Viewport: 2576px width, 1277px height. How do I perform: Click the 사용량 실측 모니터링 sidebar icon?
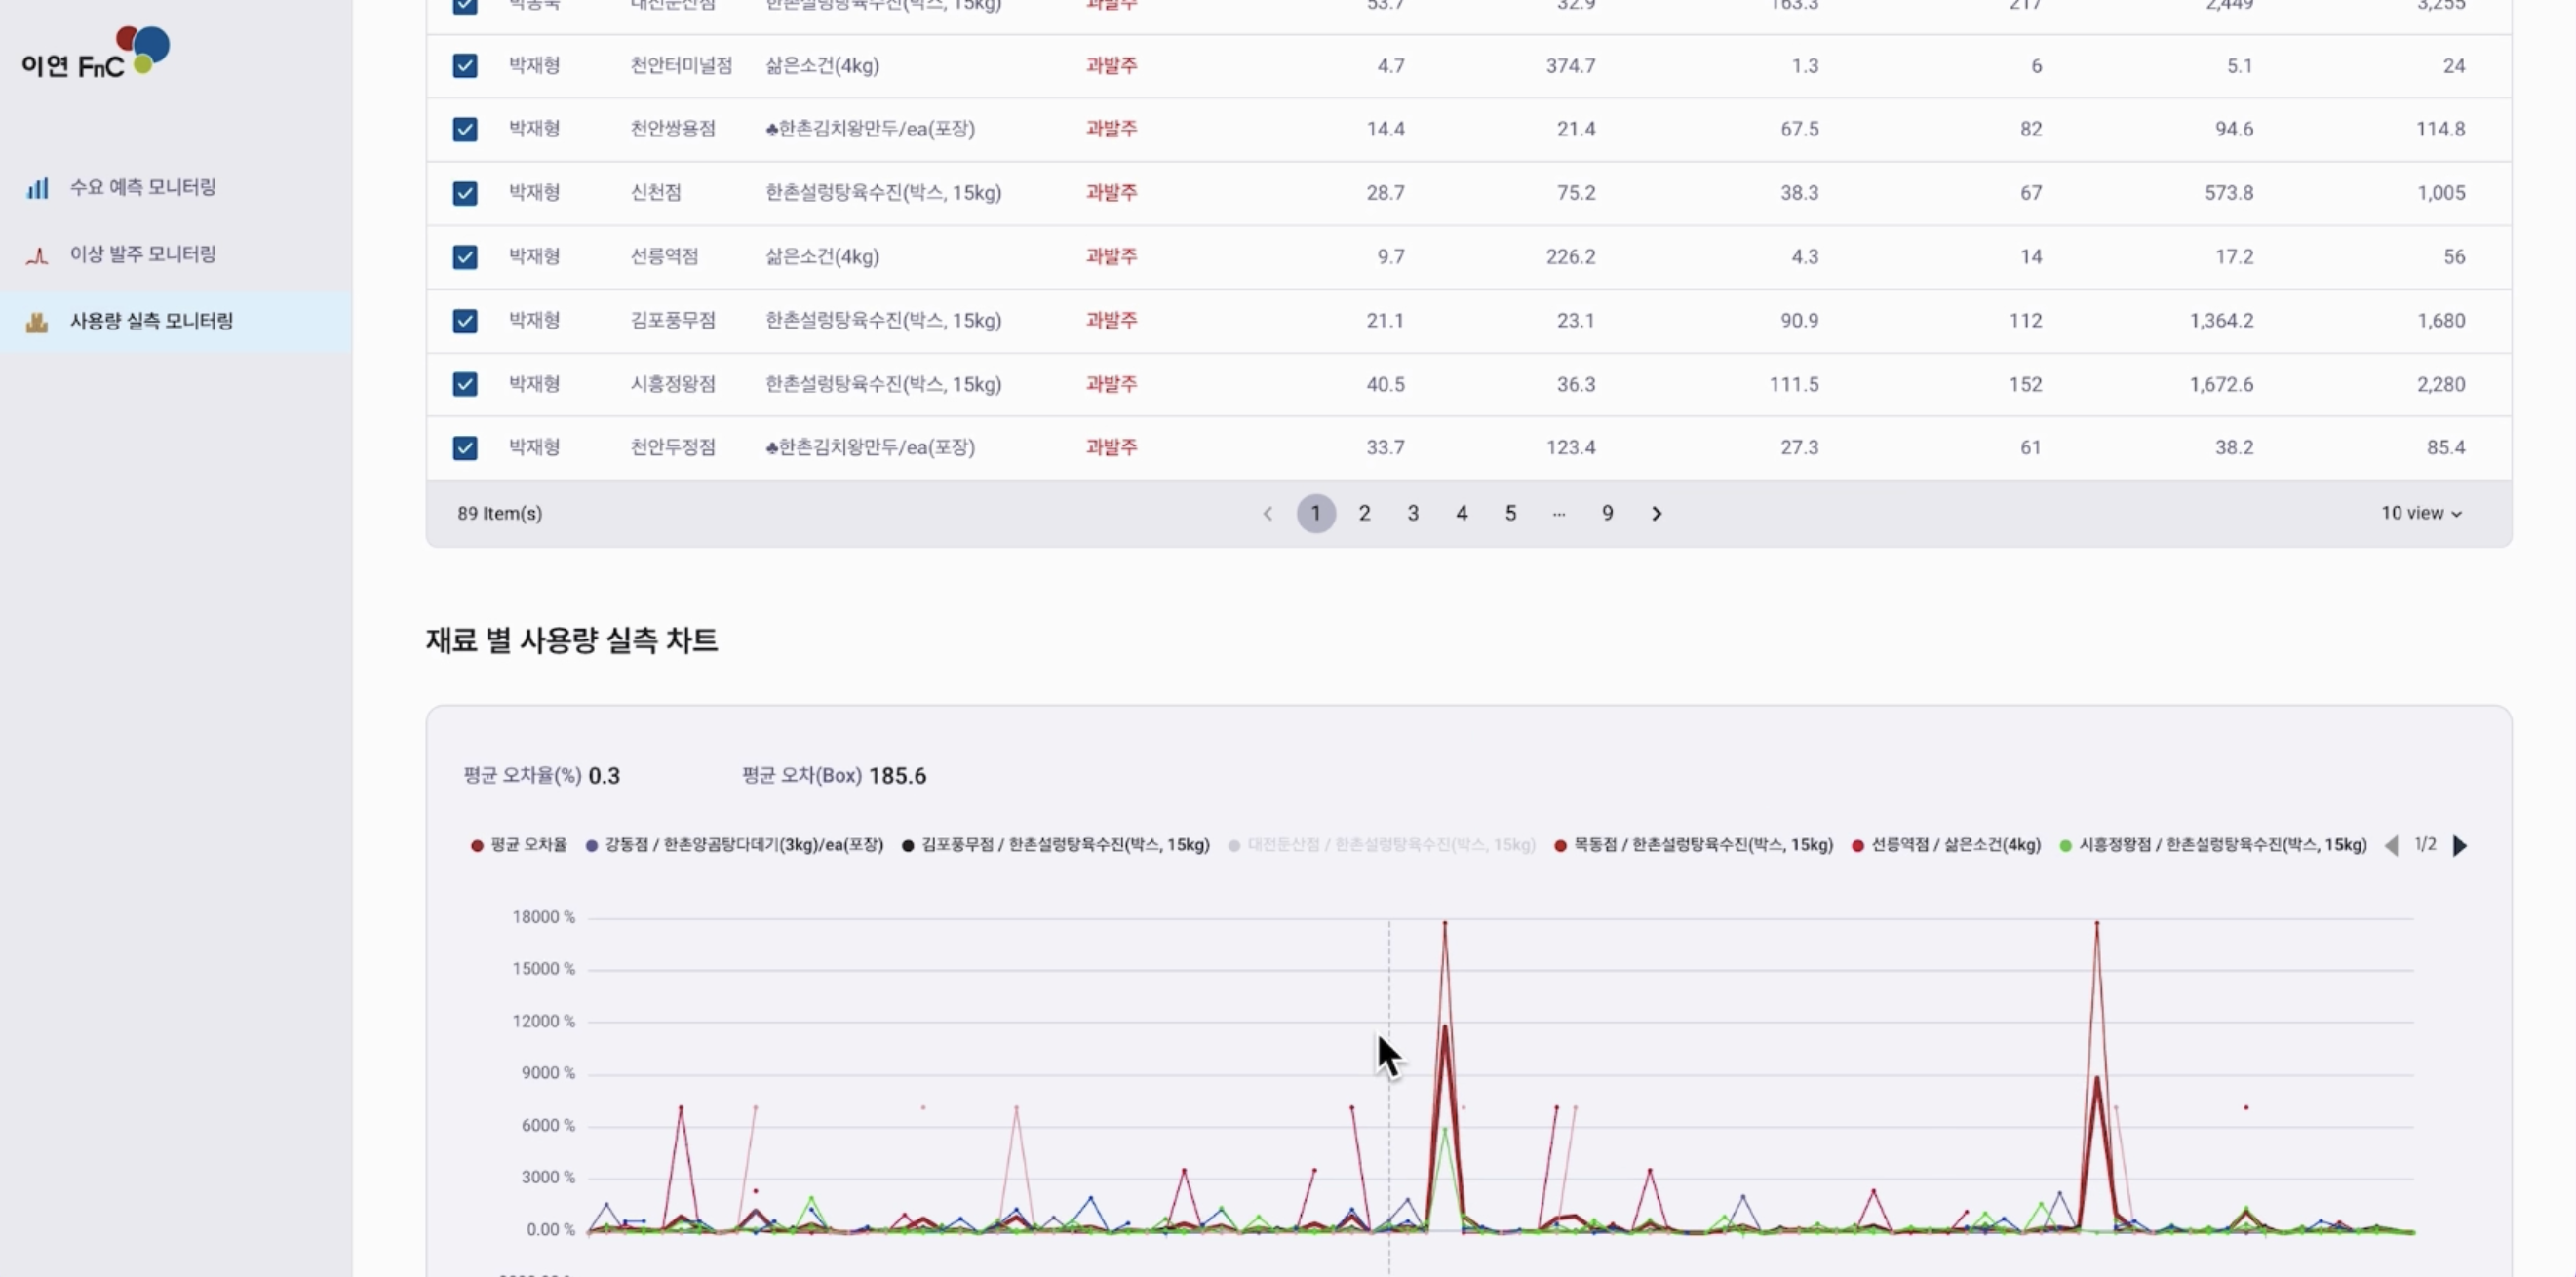tap(37, 322)
